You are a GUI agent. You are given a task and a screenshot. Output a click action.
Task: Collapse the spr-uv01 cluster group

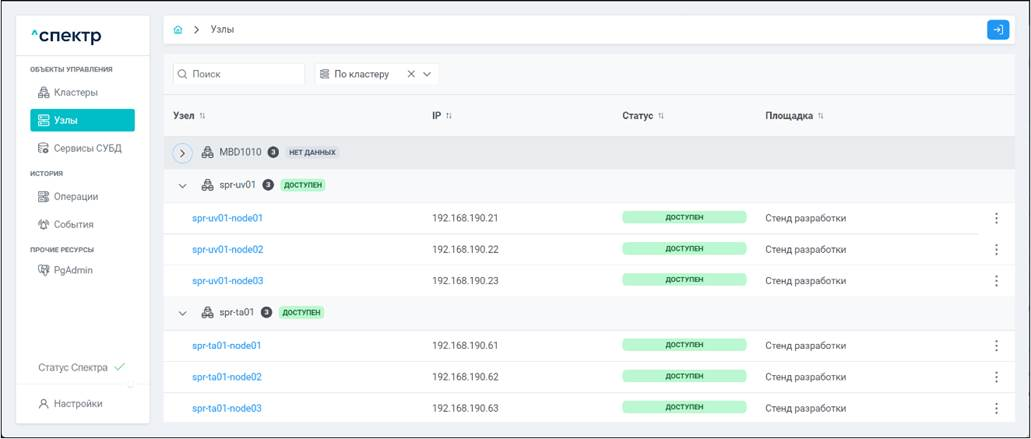pyautogui.click(x=182, y=185)
